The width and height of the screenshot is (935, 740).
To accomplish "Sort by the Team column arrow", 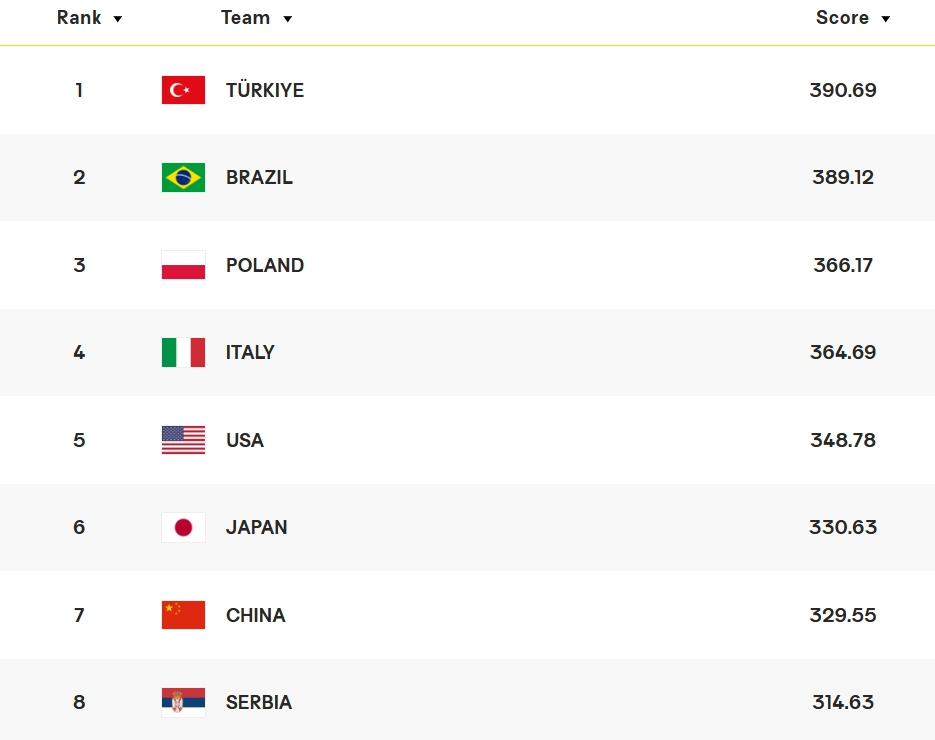I will coord(288,19).
